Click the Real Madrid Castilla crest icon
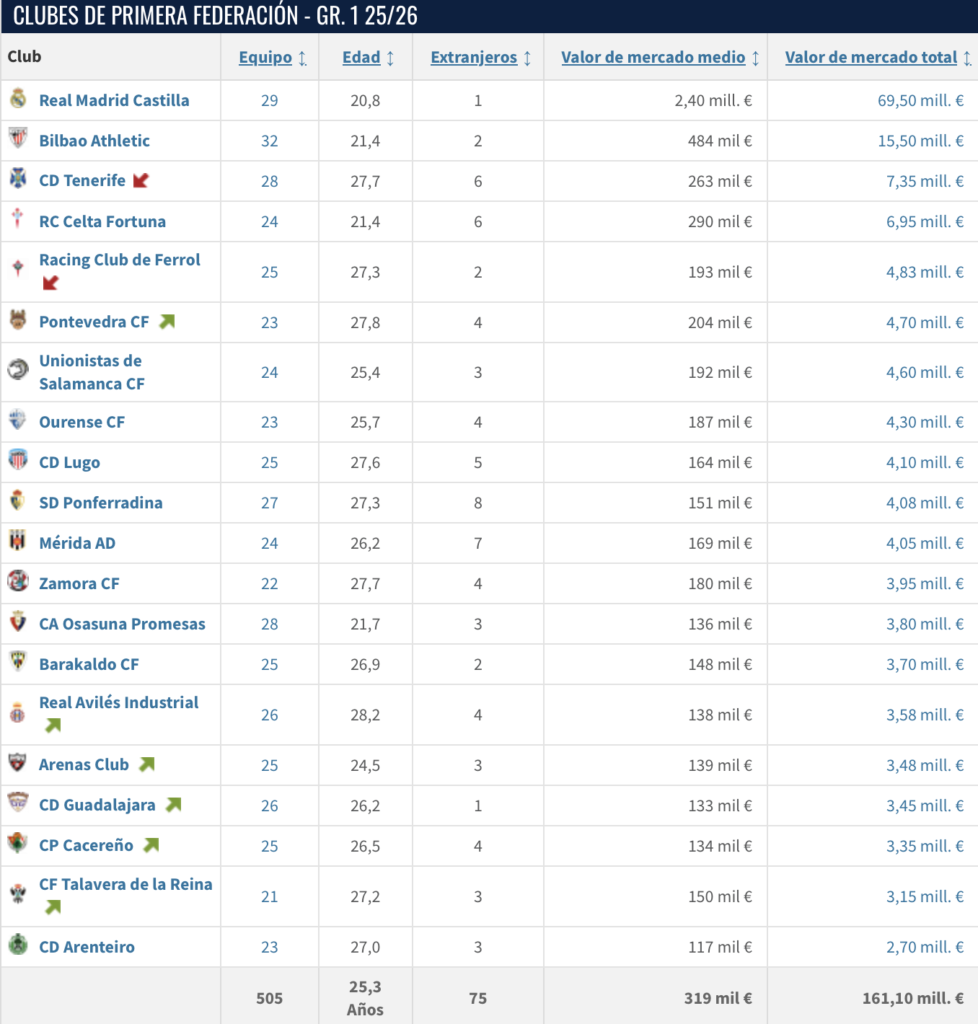This screenshot has height=1024, width=978. [x=18, y=99]
